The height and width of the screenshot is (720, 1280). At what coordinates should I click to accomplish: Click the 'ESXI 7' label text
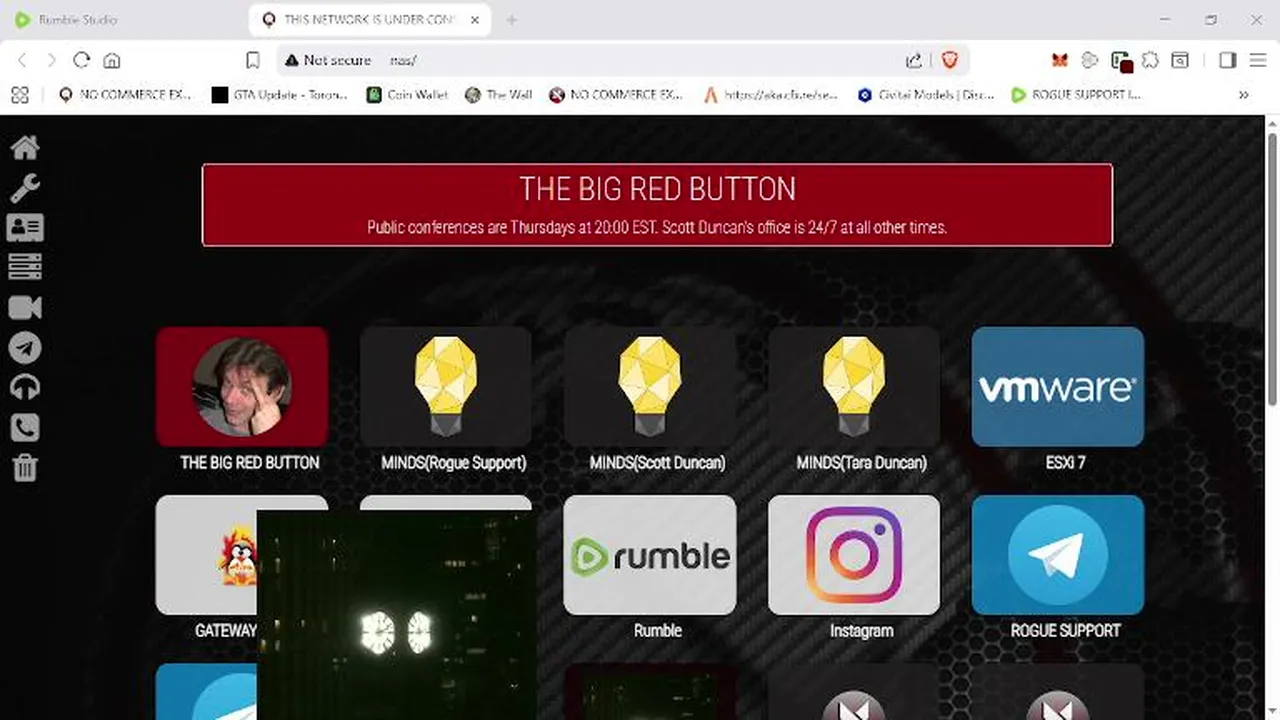point(1065,463)
